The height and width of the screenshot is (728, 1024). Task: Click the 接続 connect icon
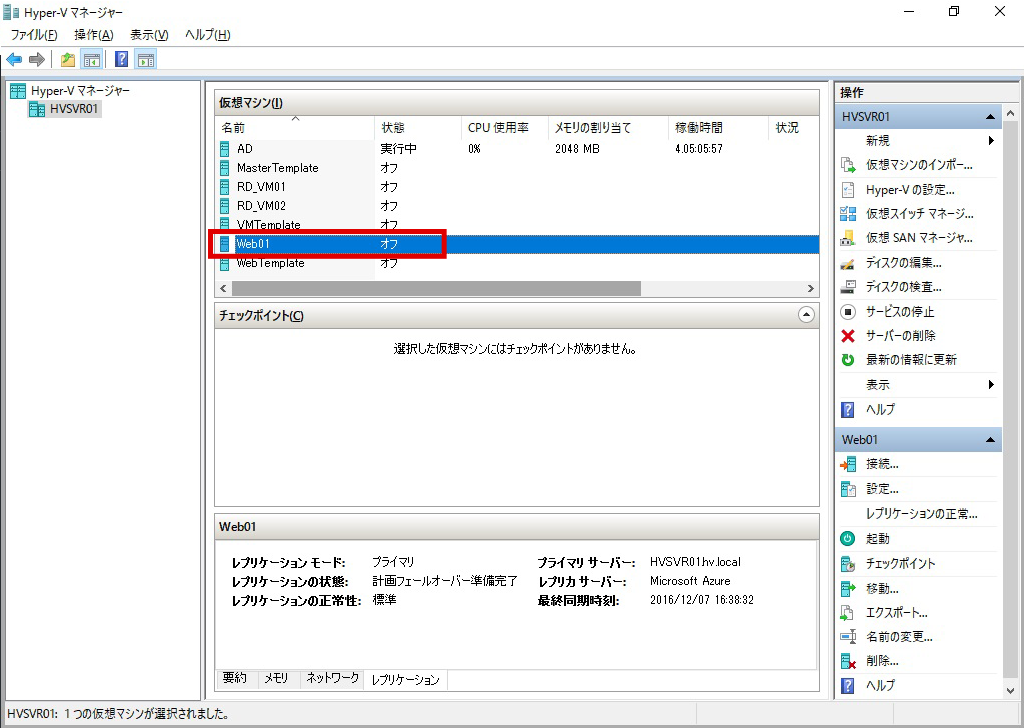tap(848, 464)
